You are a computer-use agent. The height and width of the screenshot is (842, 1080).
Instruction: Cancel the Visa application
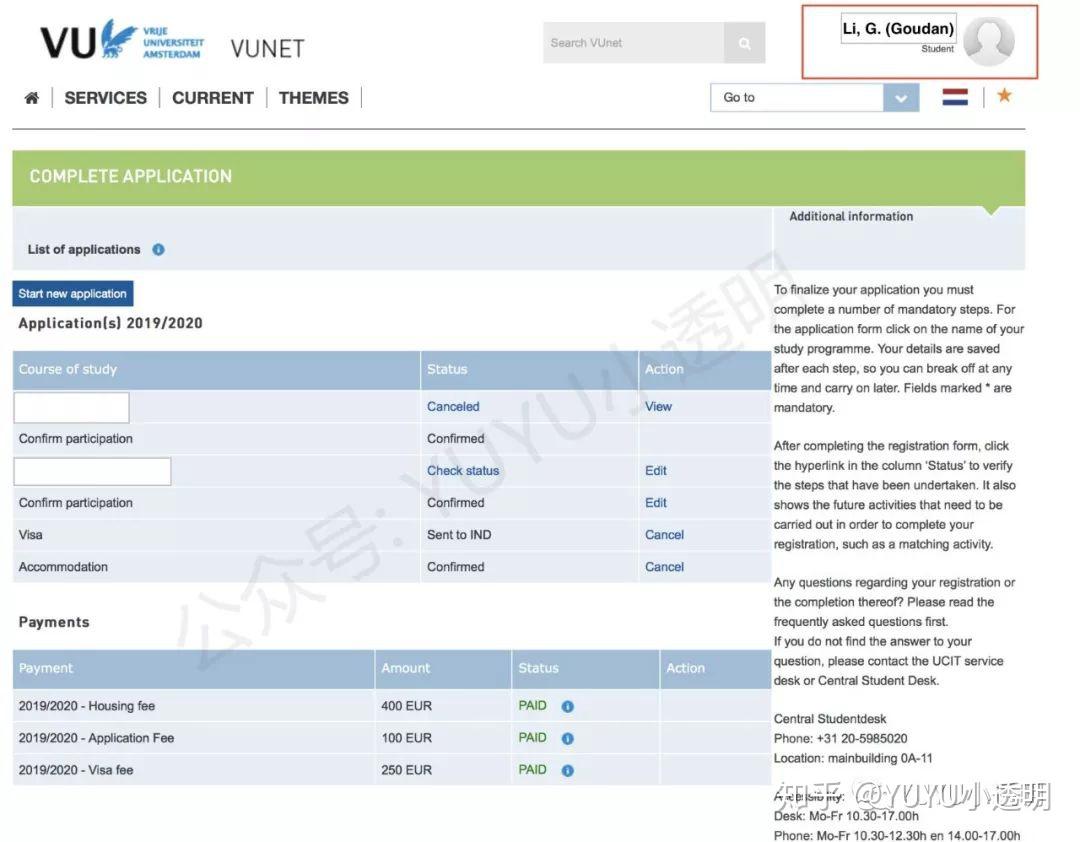tap(664, 535)
